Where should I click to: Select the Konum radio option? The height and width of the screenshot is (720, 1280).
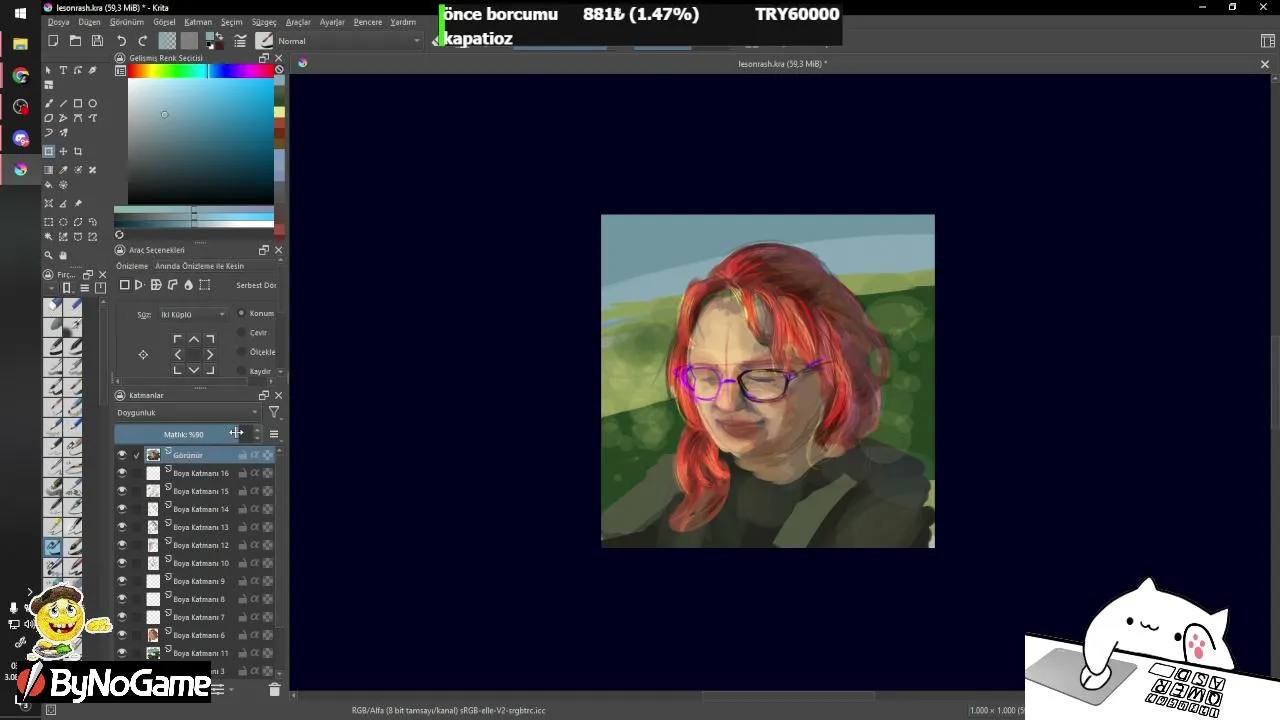(x=241, y=313)
